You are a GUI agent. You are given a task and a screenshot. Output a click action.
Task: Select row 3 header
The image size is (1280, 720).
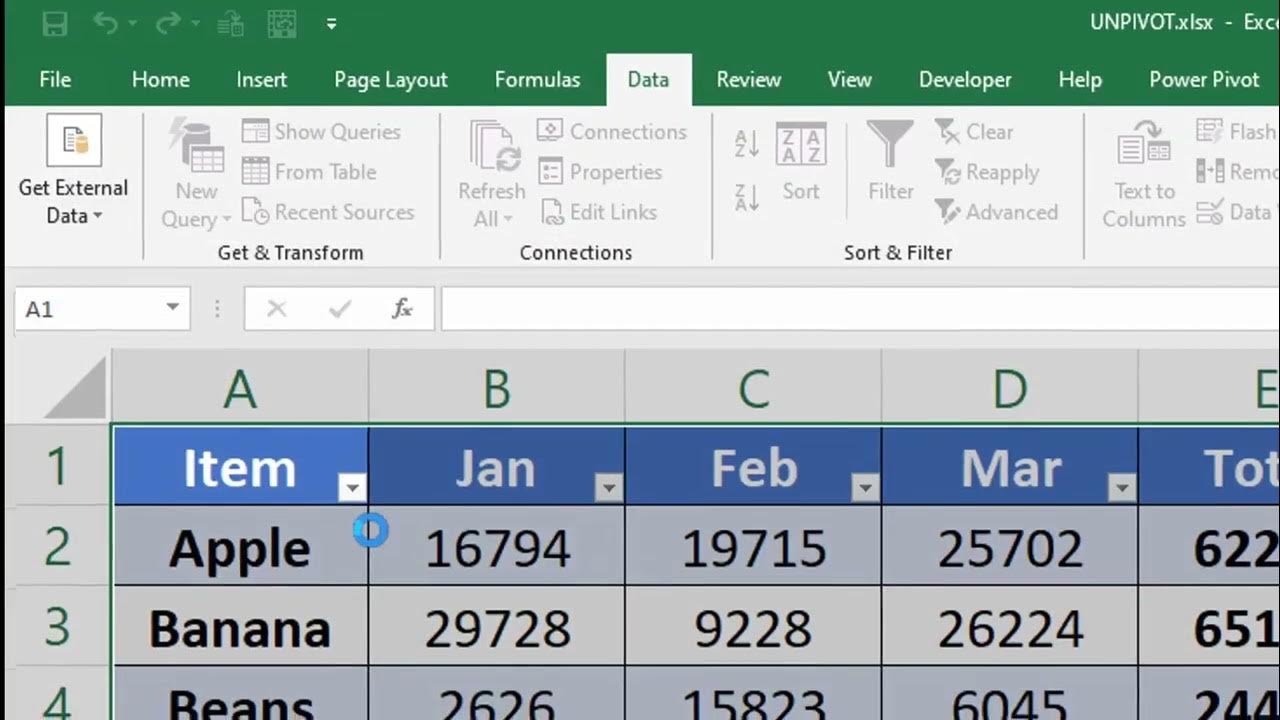[57, 626]
